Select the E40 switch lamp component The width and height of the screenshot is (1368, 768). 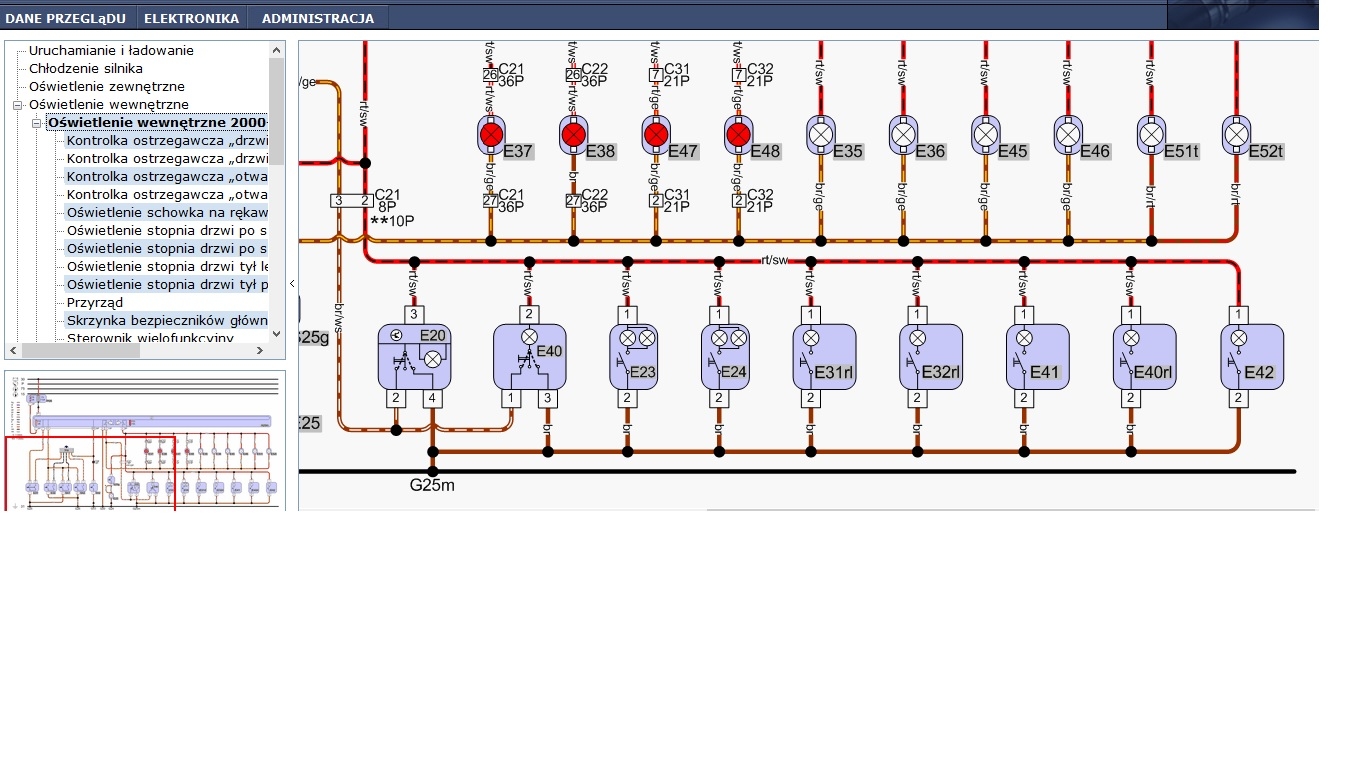click(x=529, y=357)
